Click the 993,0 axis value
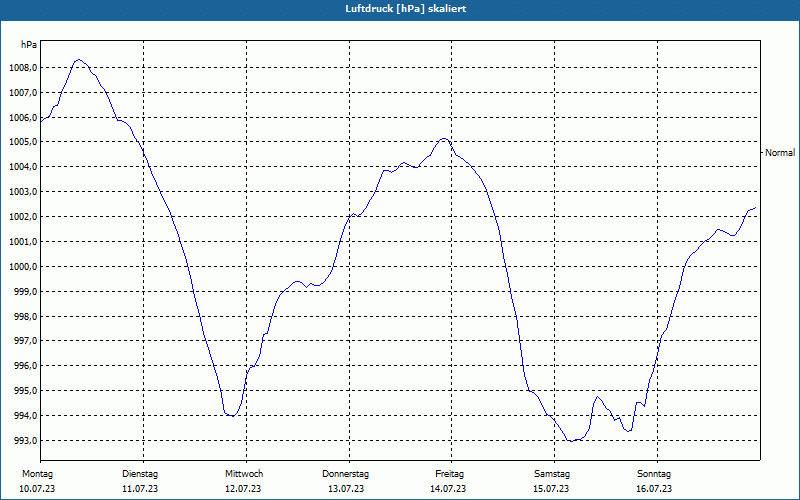 tap(25, 441)
